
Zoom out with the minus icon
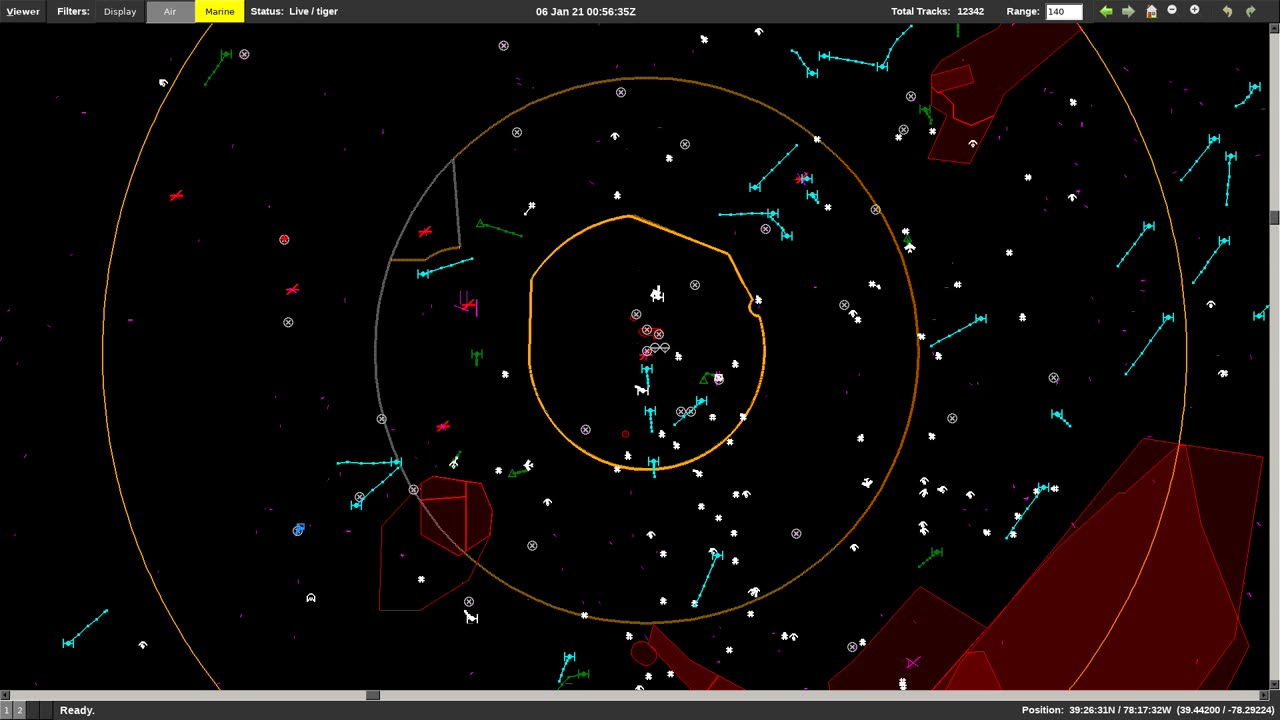pyautogui.click(x=1172, y=10)
